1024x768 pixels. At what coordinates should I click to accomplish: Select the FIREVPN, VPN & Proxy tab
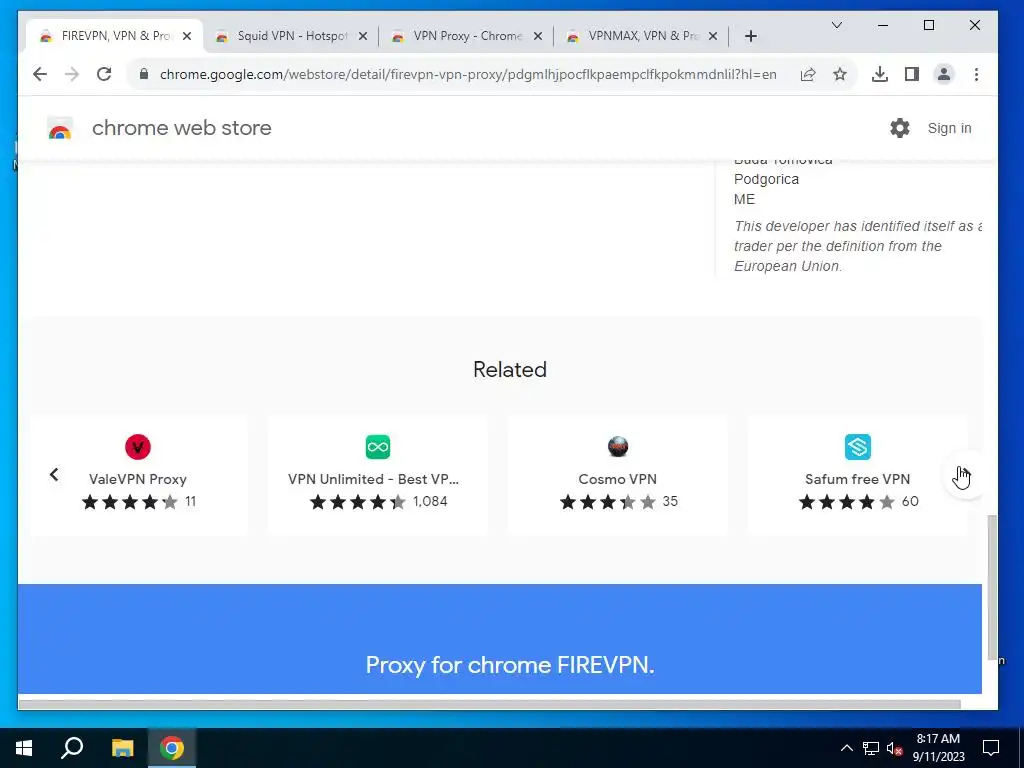tap(116, 36)
